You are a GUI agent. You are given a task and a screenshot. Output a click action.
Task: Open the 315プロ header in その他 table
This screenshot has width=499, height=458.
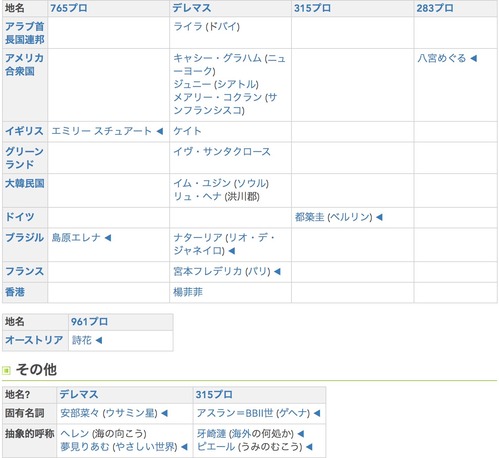[214, 395]
